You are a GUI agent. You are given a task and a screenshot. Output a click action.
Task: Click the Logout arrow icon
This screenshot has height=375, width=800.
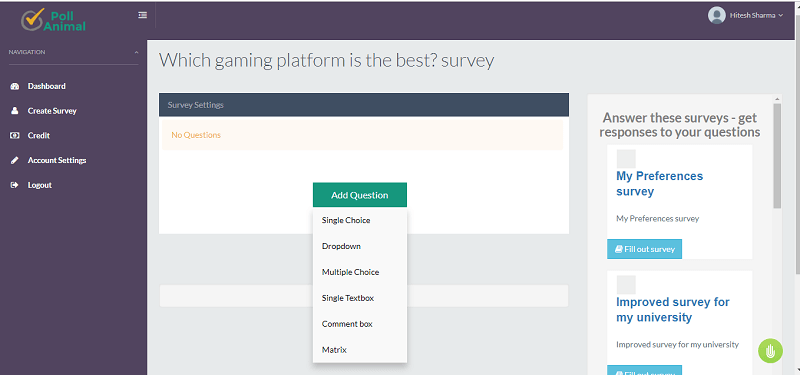tap(15, 185)
